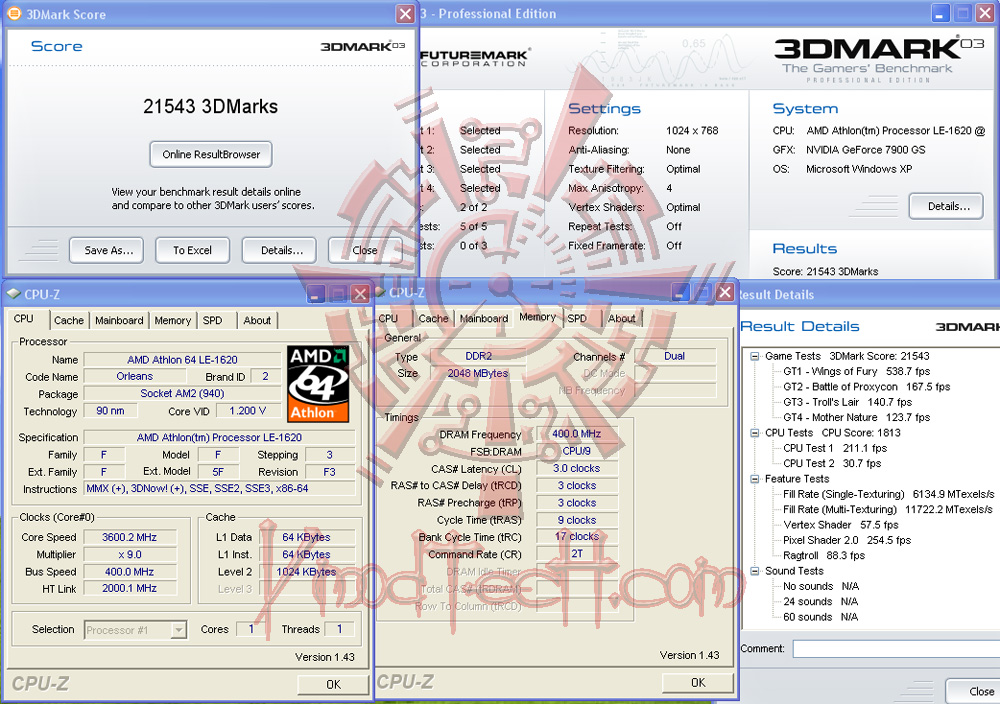The height and width of the screenshot is (704, 1000).
Task: Click the HT Link 2000.1 MHz value
Action: [x=129, y=589]
